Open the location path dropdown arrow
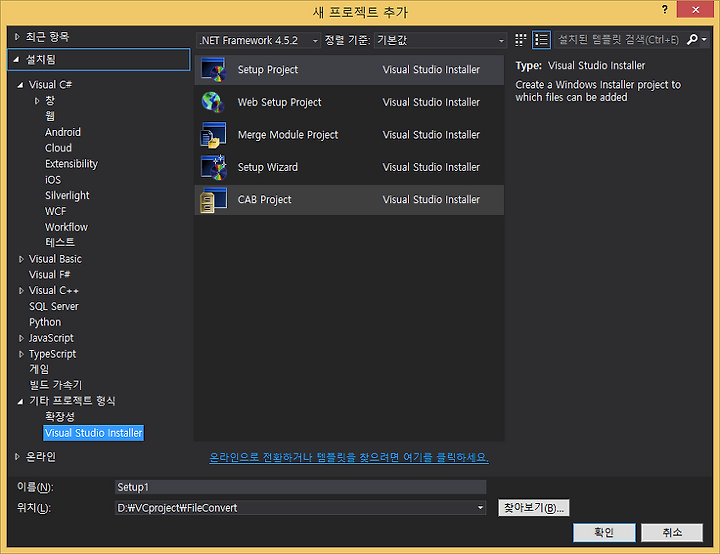The height and width of the screenshot is (554, 720). tap(480, 508)
